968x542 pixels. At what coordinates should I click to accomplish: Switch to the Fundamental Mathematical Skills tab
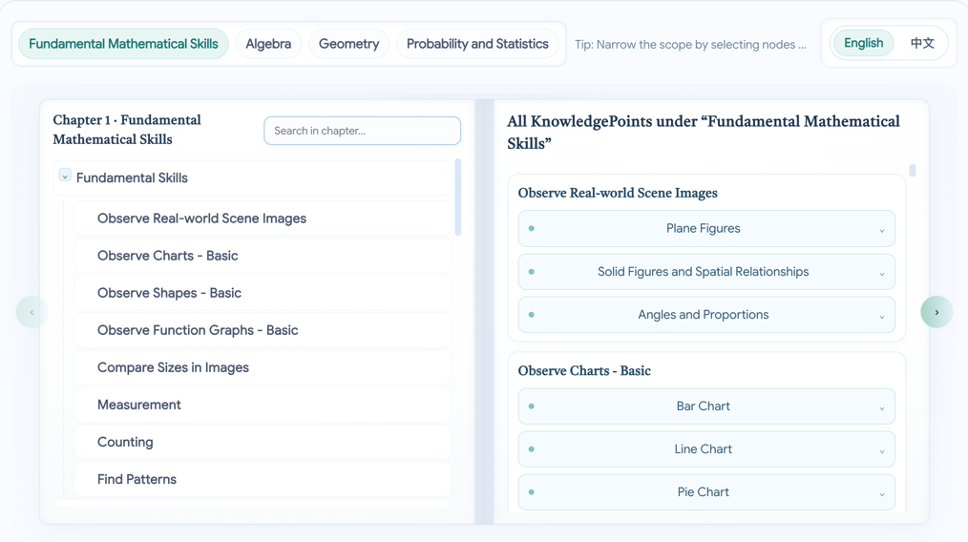tap(123, 44)
